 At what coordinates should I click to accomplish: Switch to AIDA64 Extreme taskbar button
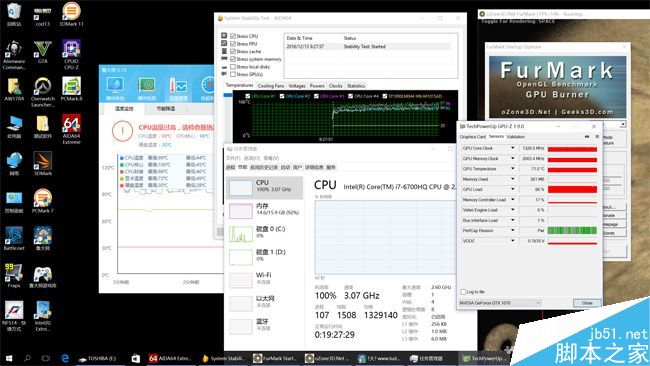[x=170, y=358]
